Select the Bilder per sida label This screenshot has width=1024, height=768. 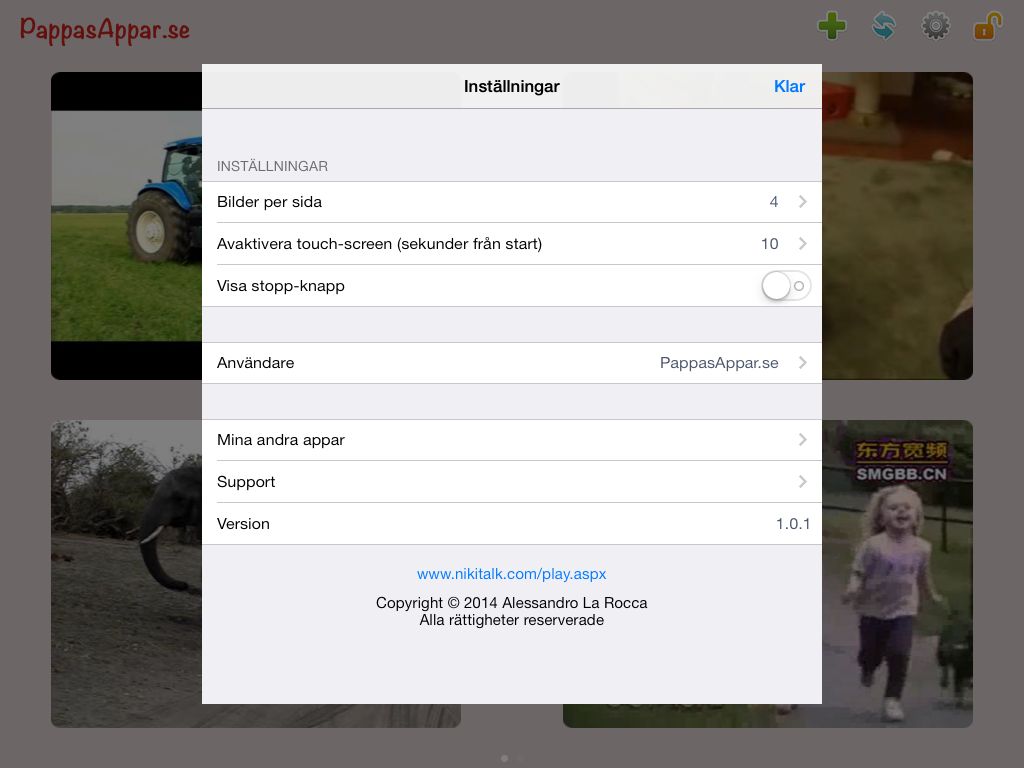coord(269,202)
